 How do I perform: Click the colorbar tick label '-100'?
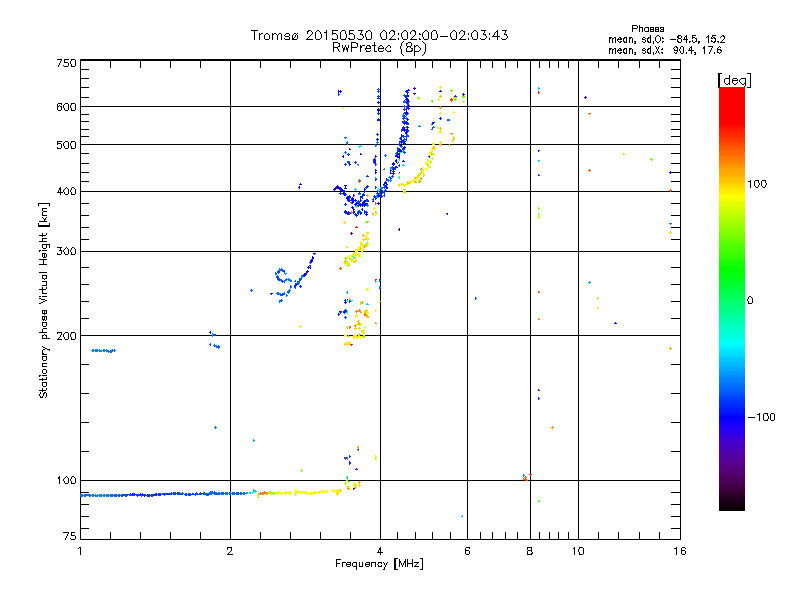[x=761, y=417]
